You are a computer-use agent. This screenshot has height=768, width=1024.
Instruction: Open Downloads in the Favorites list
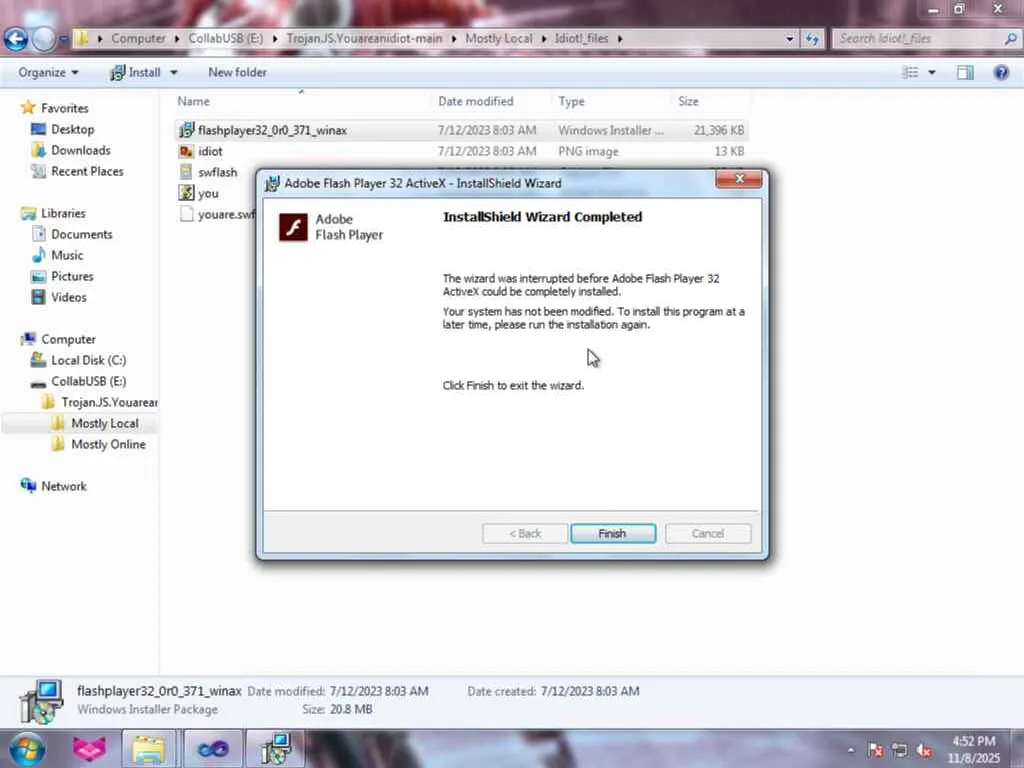pyautogui.click(x=80, y=150)
